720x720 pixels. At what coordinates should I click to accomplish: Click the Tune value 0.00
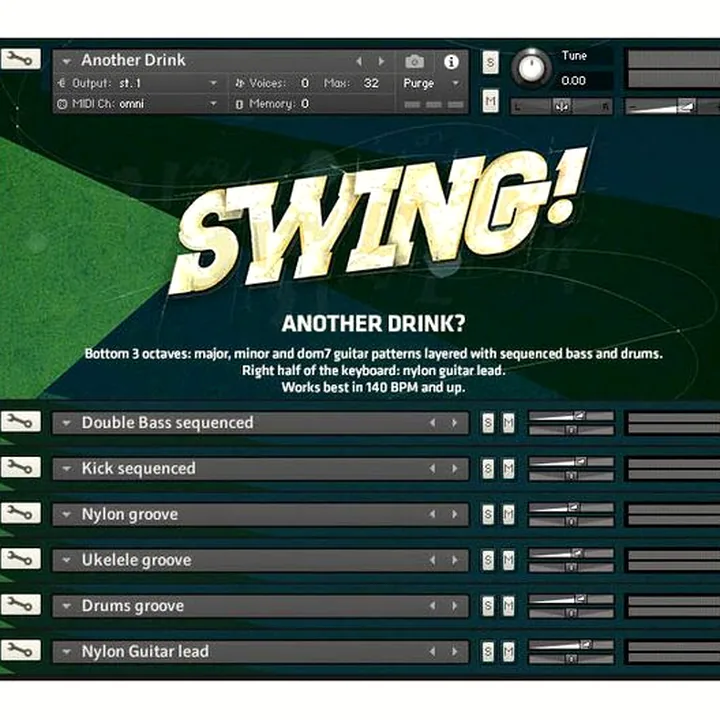(574, 81)
